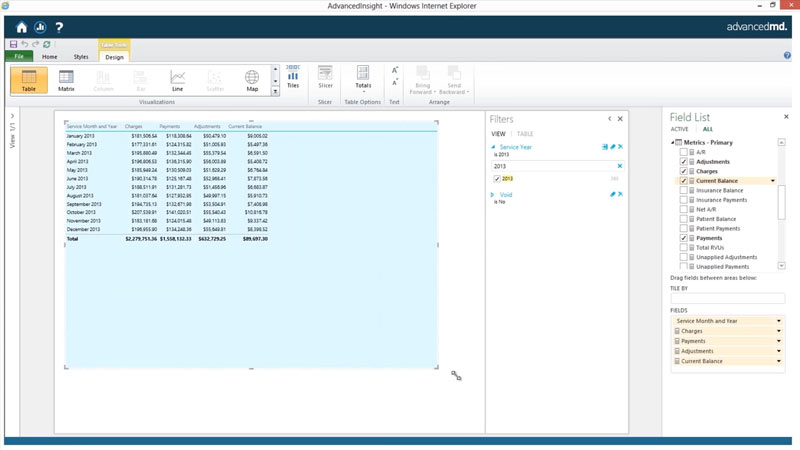Decrease font size in Text group
Image resolution: width=800 pixels, height=450 pixels.
[394, 83]
